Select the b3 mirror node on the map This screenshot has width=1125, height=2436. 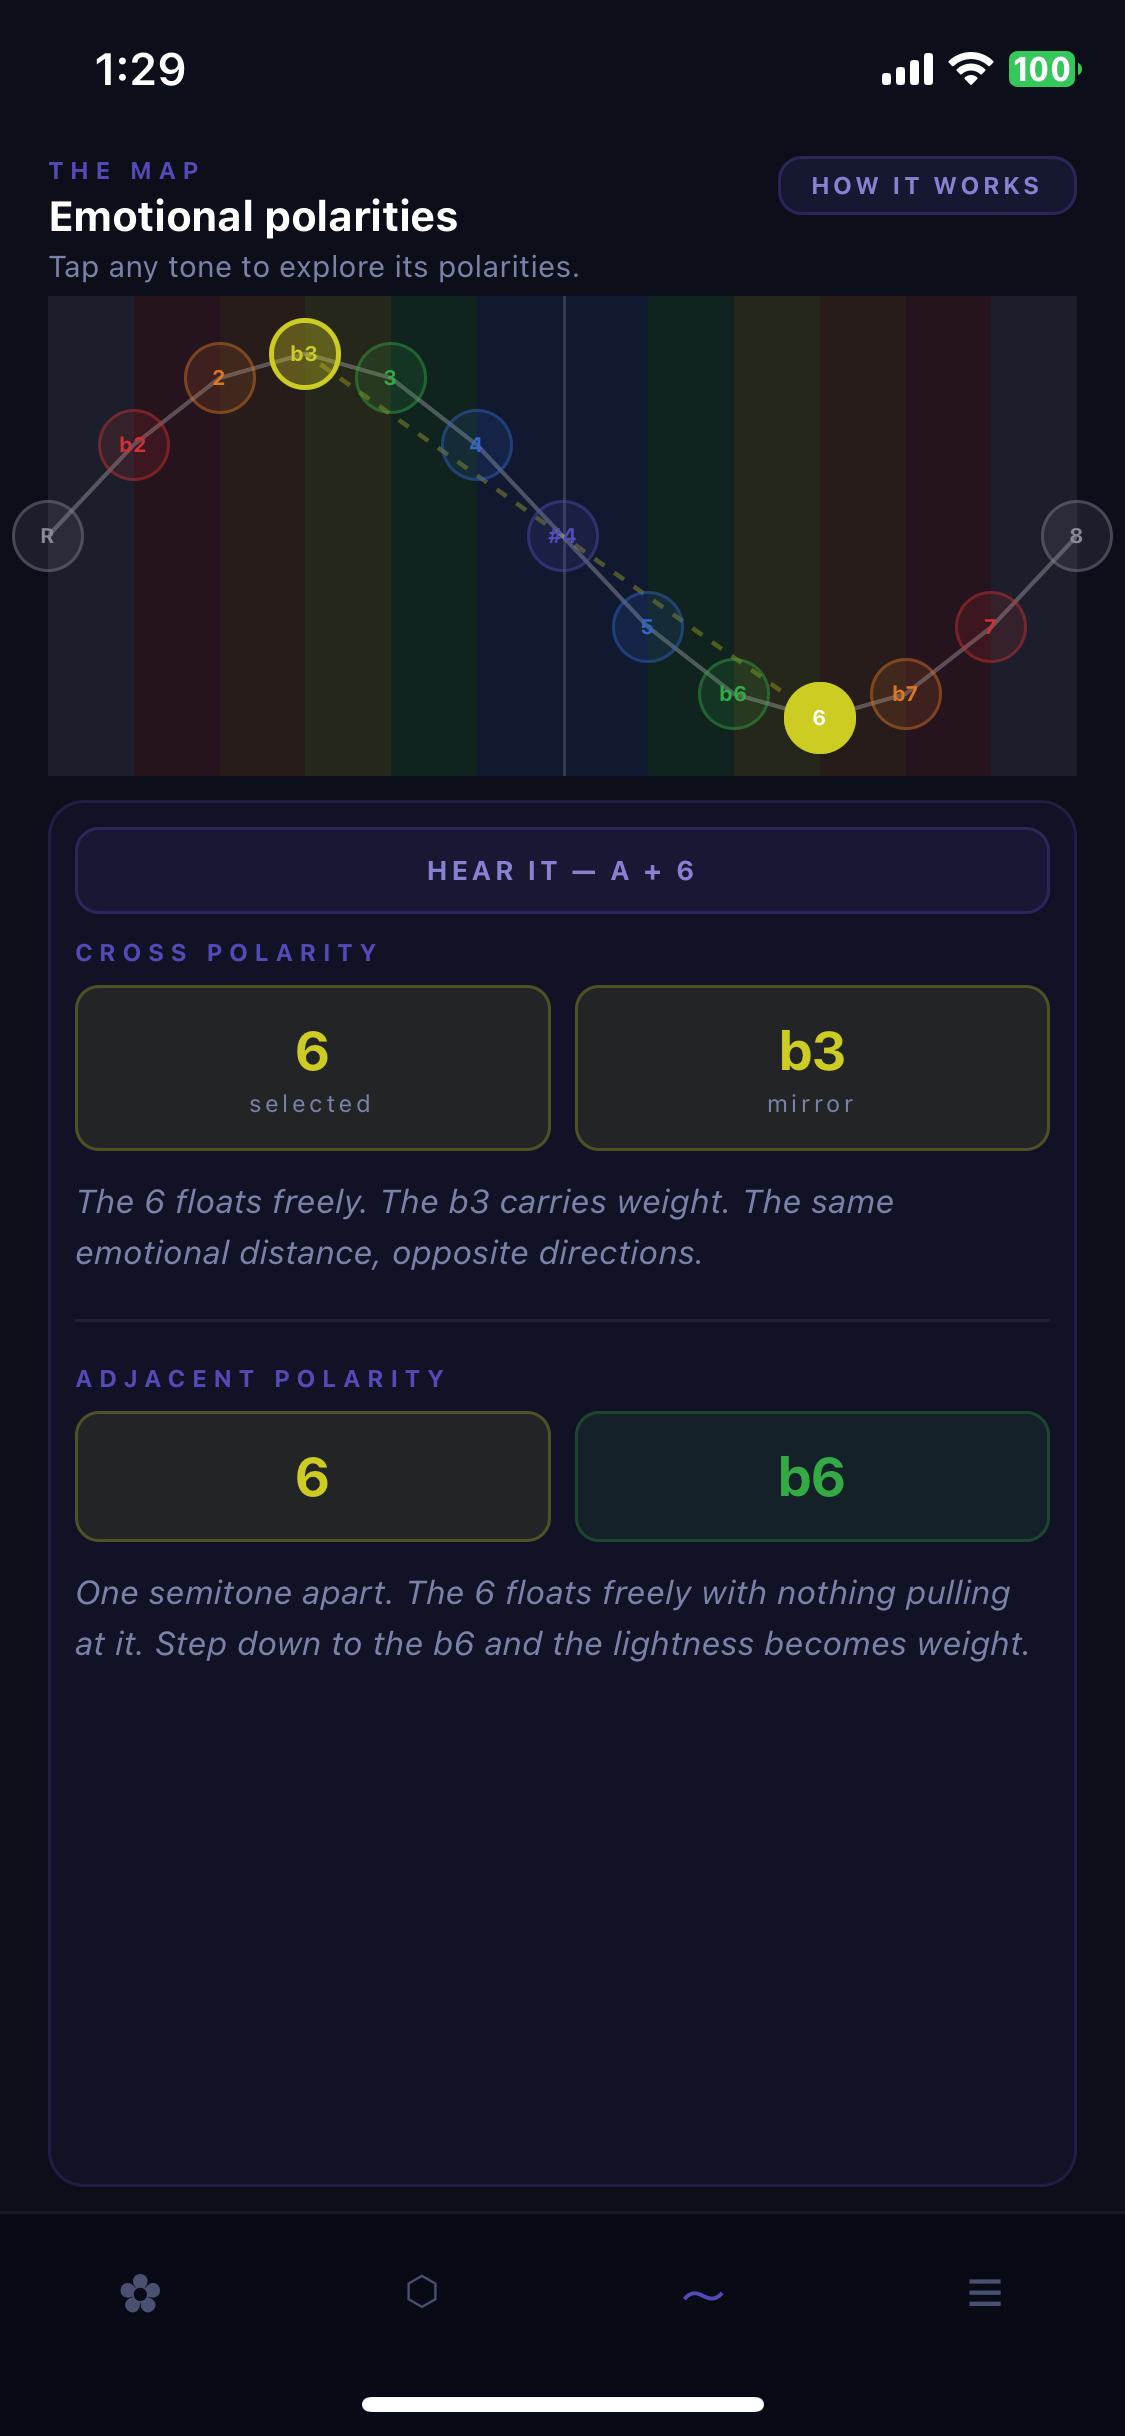coord(305,352)
